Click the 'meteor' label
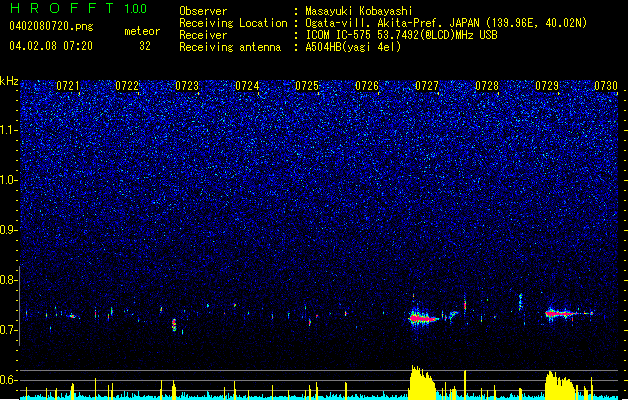Image resolution: width=629 pixels, height=400 pixels. coord(142,31)
